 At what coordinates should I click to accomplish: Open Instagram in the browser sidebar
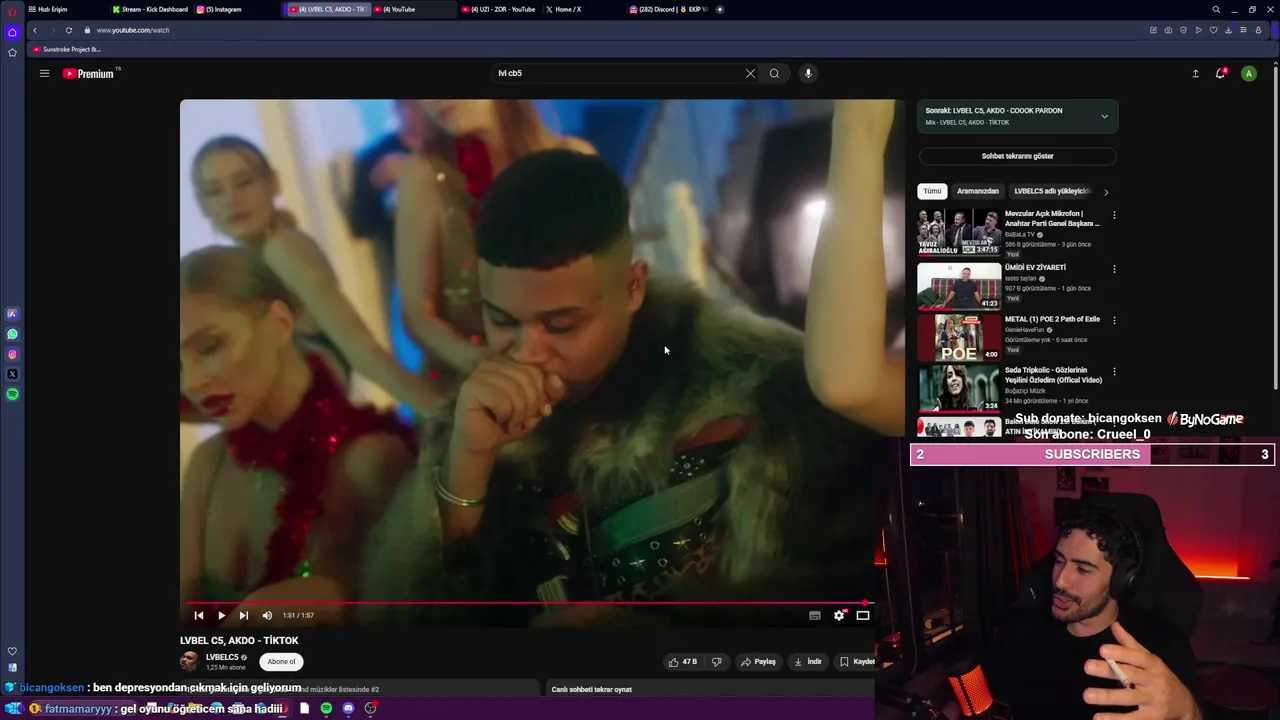tap(12, 354)
